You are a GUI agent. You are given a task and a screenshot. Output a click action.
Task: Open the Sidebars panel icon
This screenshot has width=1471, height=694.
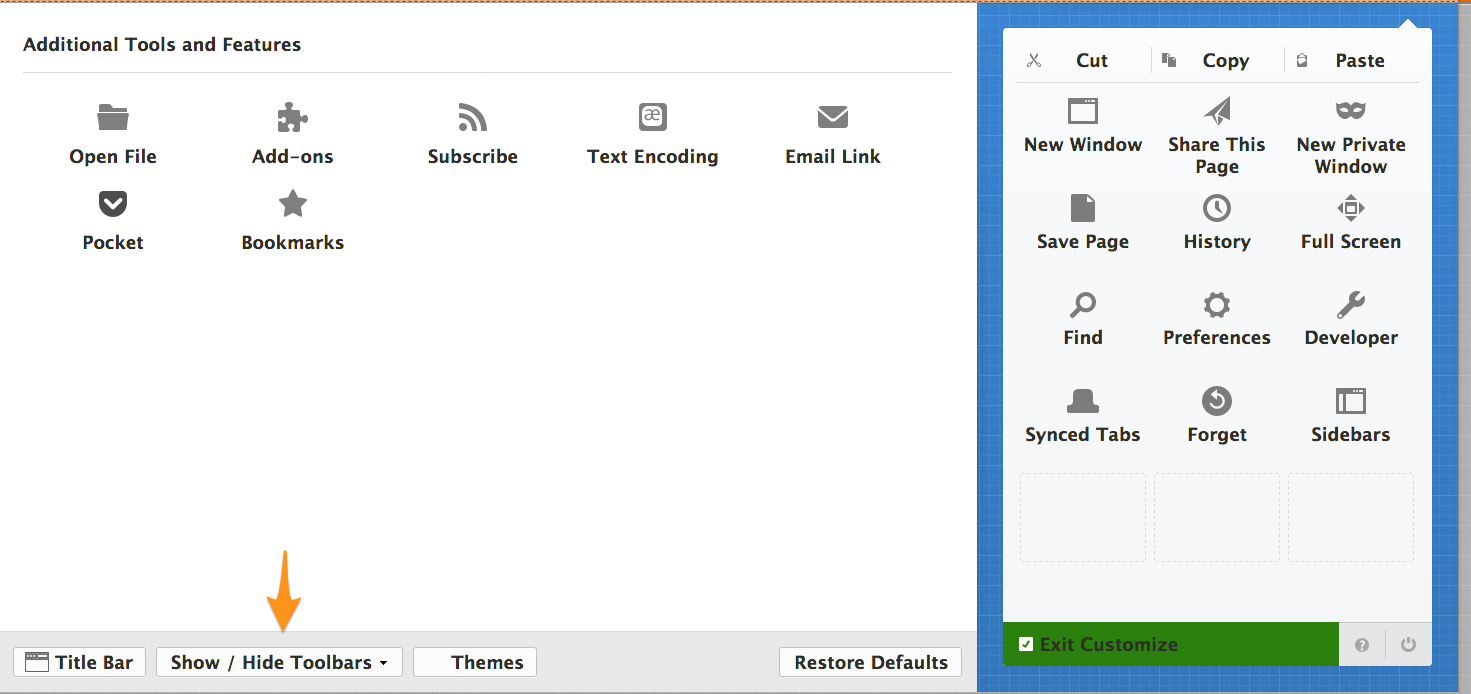tap(1350, 401)
